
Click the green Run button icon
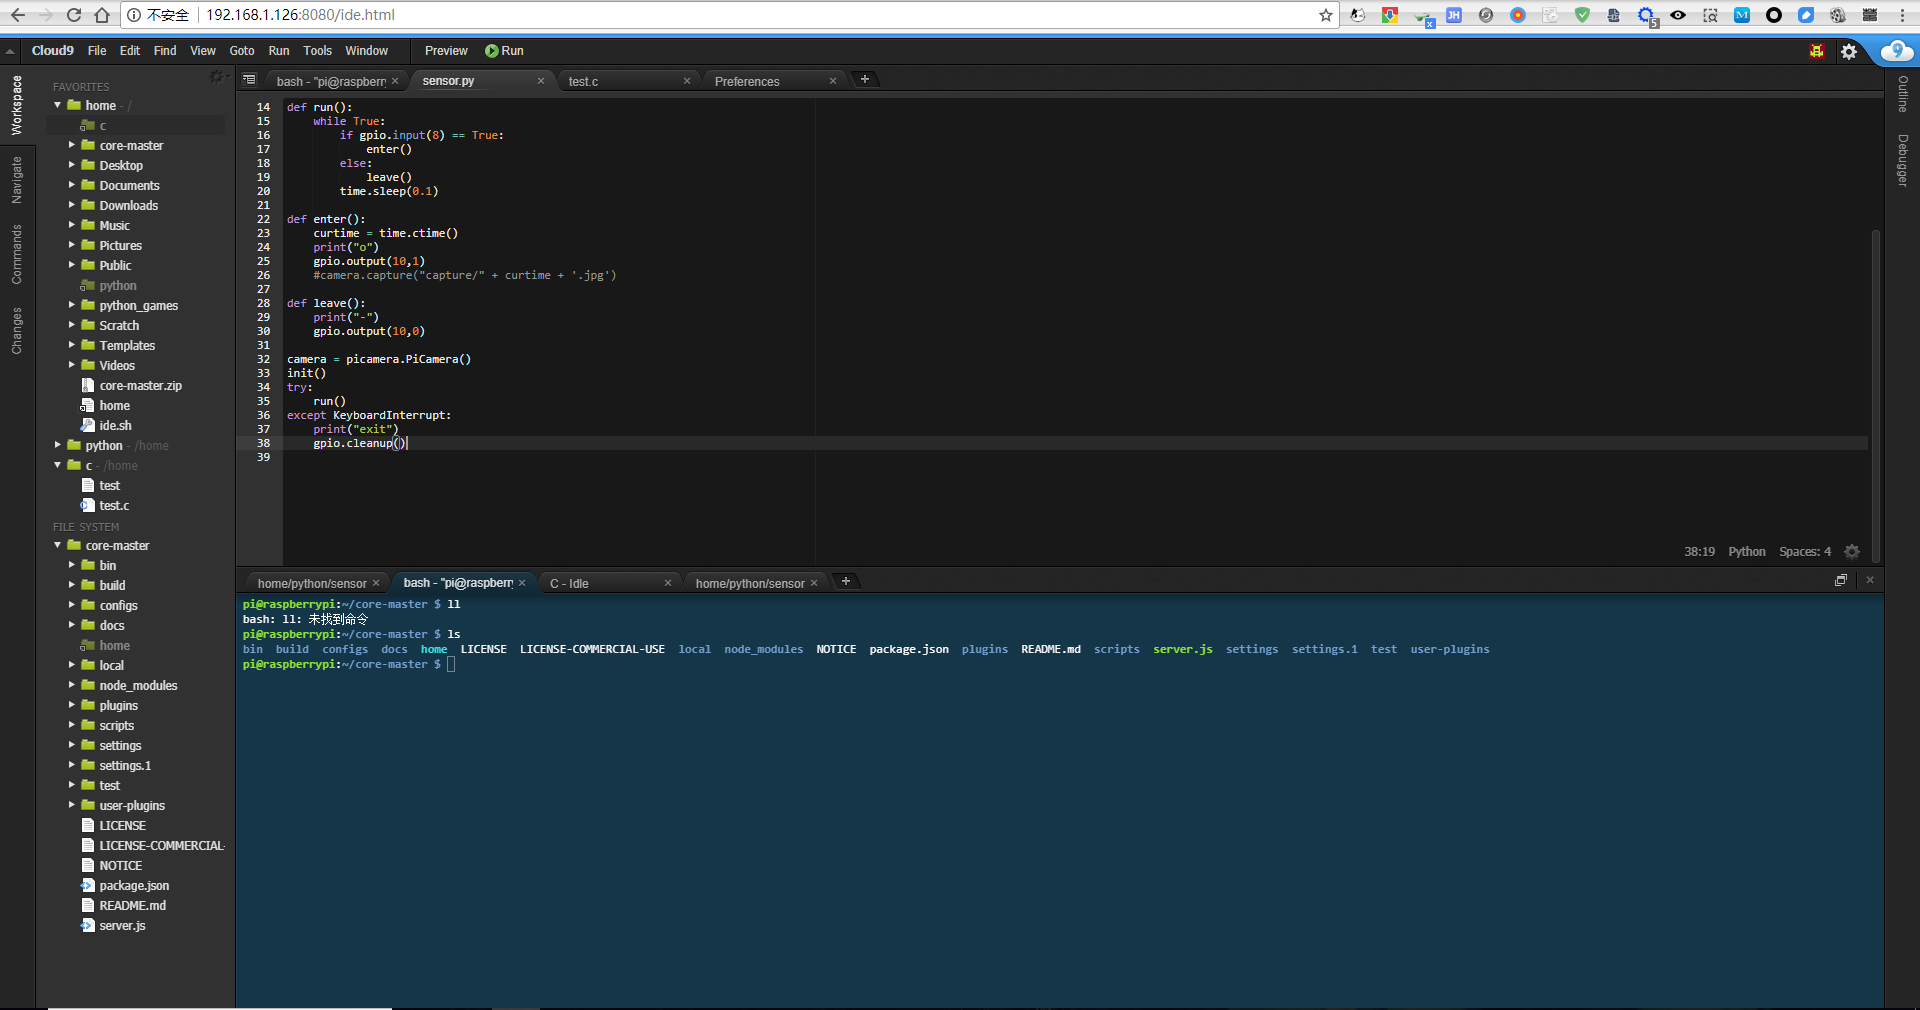pyautogui.click(x=491, y=51)
